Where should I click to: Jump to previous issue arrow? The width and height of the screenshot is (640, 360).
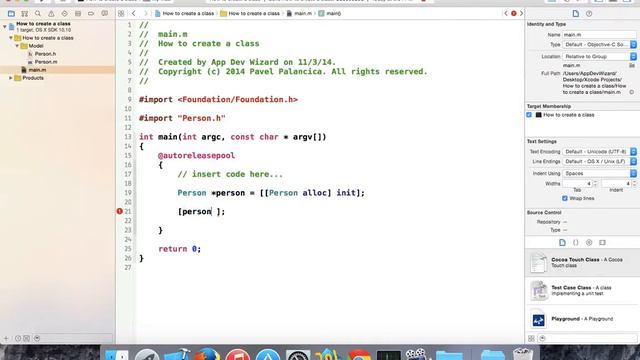pos(506,13)
